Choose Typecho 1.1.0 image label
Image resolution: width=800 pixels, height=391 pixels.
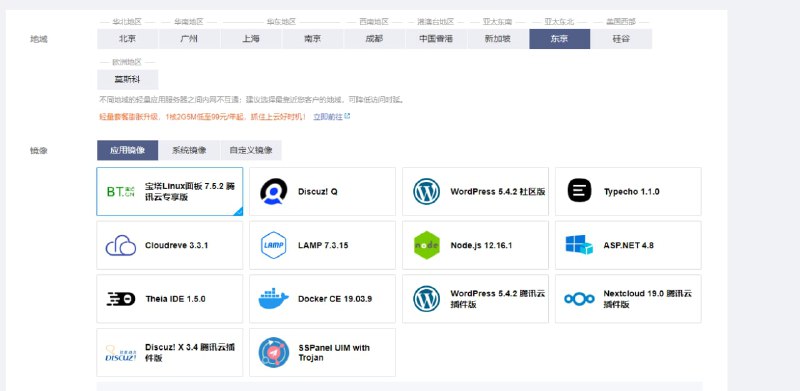pyautogui.click(x=631, y=191)
